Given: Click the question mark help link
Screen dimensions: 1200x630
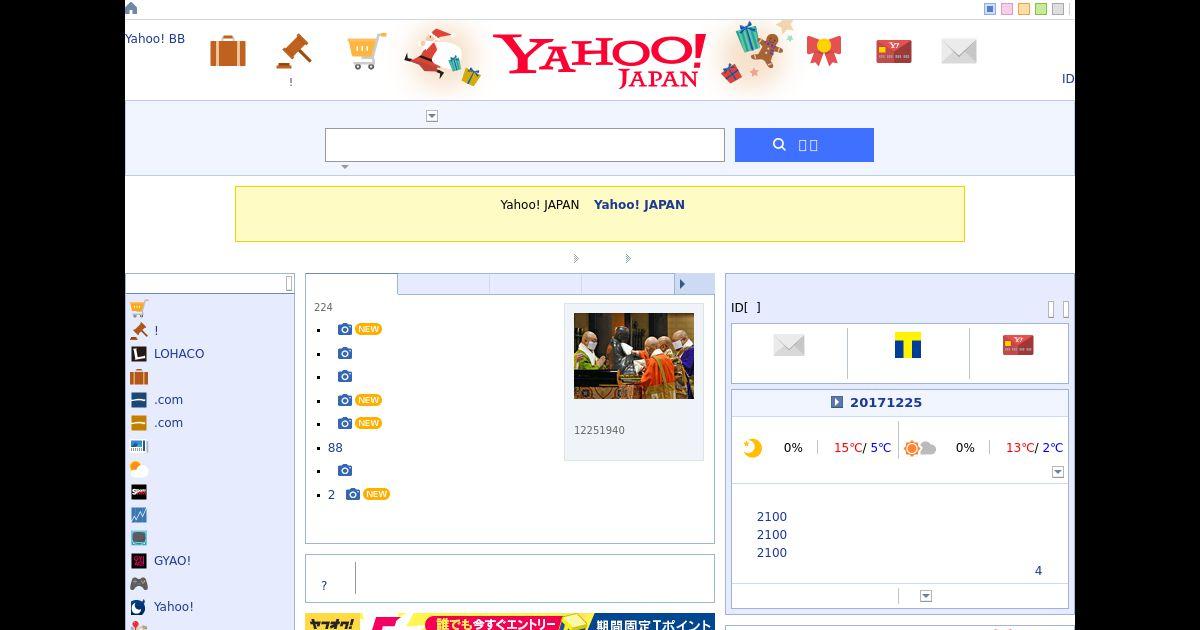Looking at the screenshot, I should pyautogui.click(x=323, y=586).
